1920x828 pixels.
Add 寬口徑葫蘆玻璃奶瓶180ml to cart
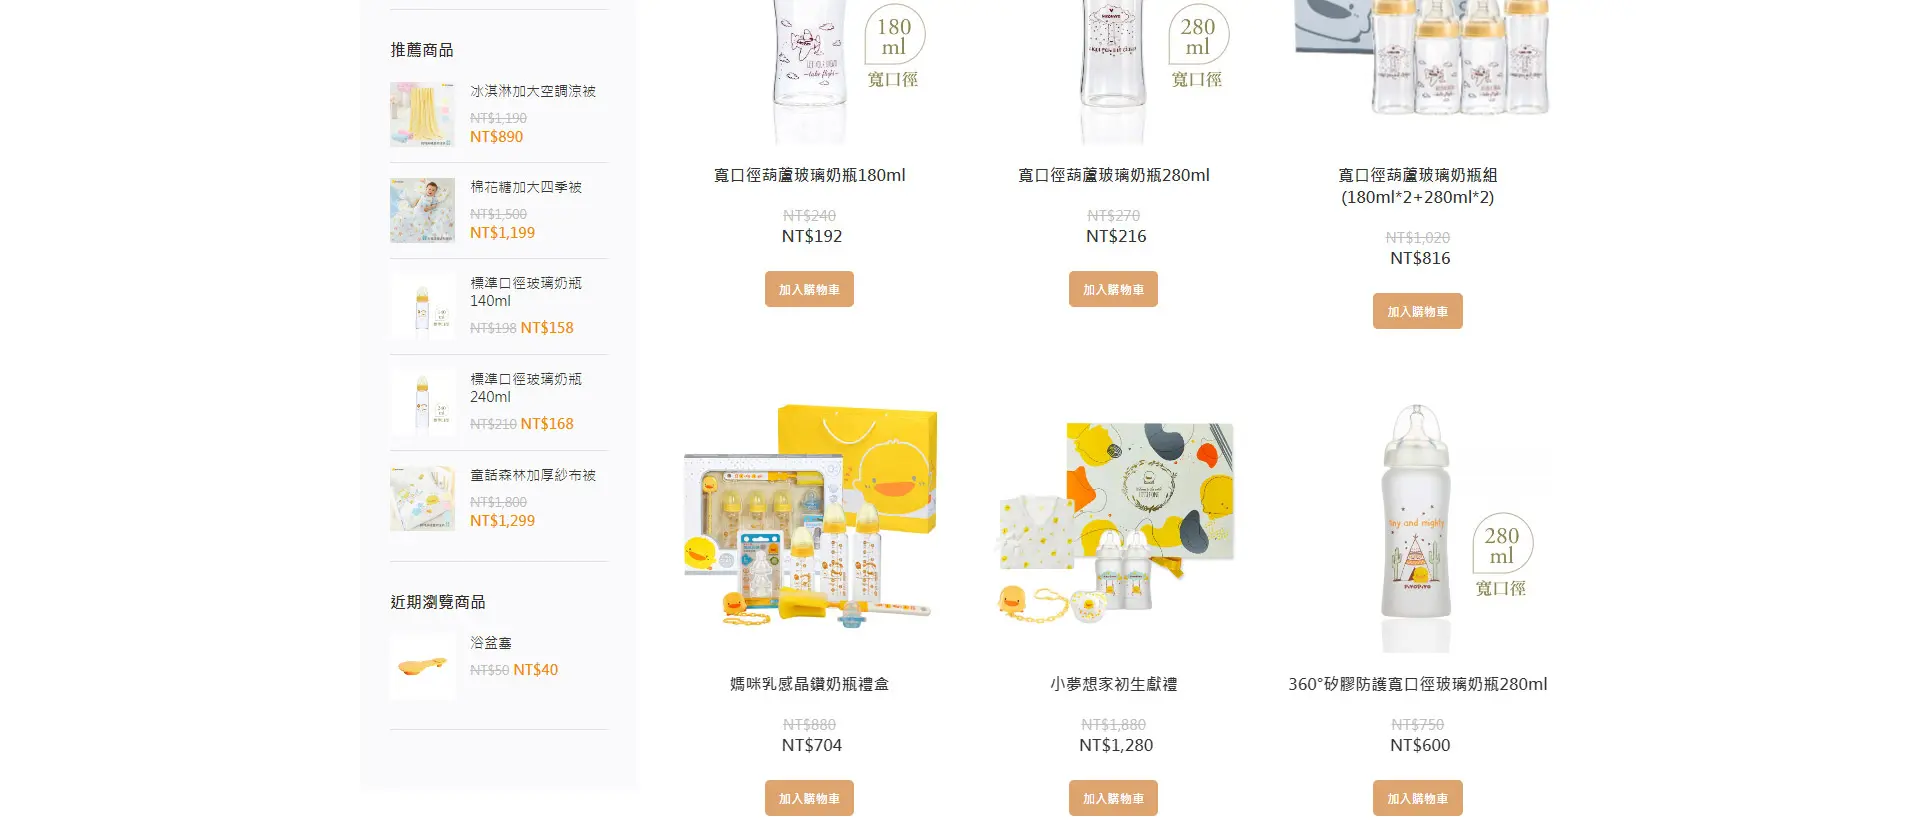pyautogui.click(x=809, y=289)
